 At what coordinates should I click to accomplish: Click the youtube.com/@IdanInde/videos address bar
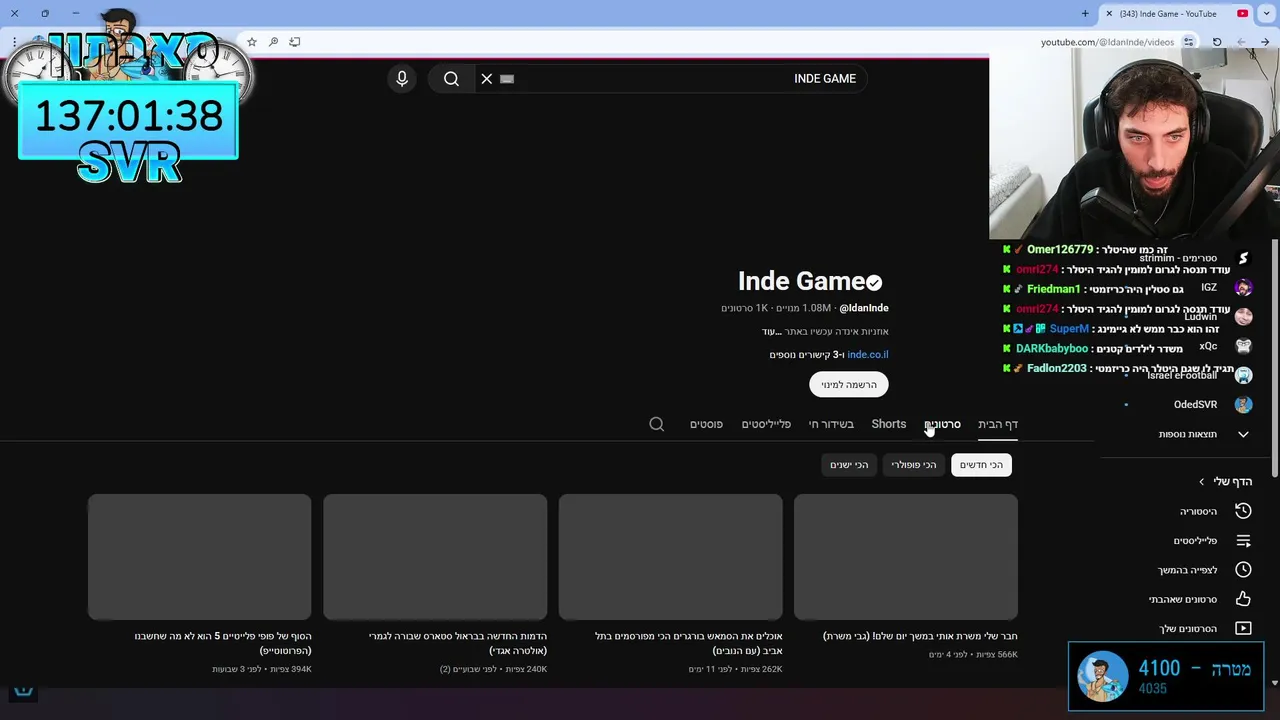click(x=1107, y=42)
